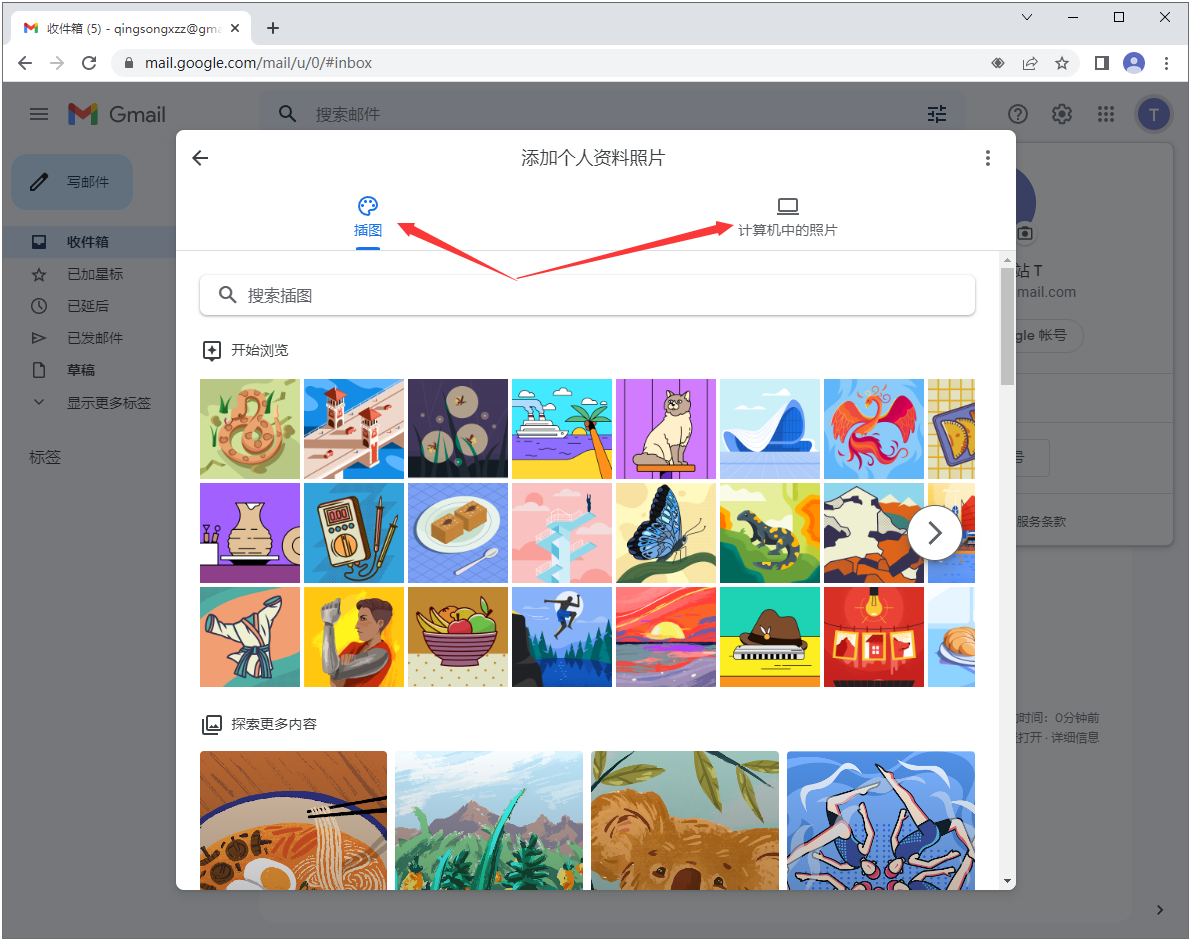Choose the cliff jumper illustration
The image size is (1191, 941).
click(562, 637)
